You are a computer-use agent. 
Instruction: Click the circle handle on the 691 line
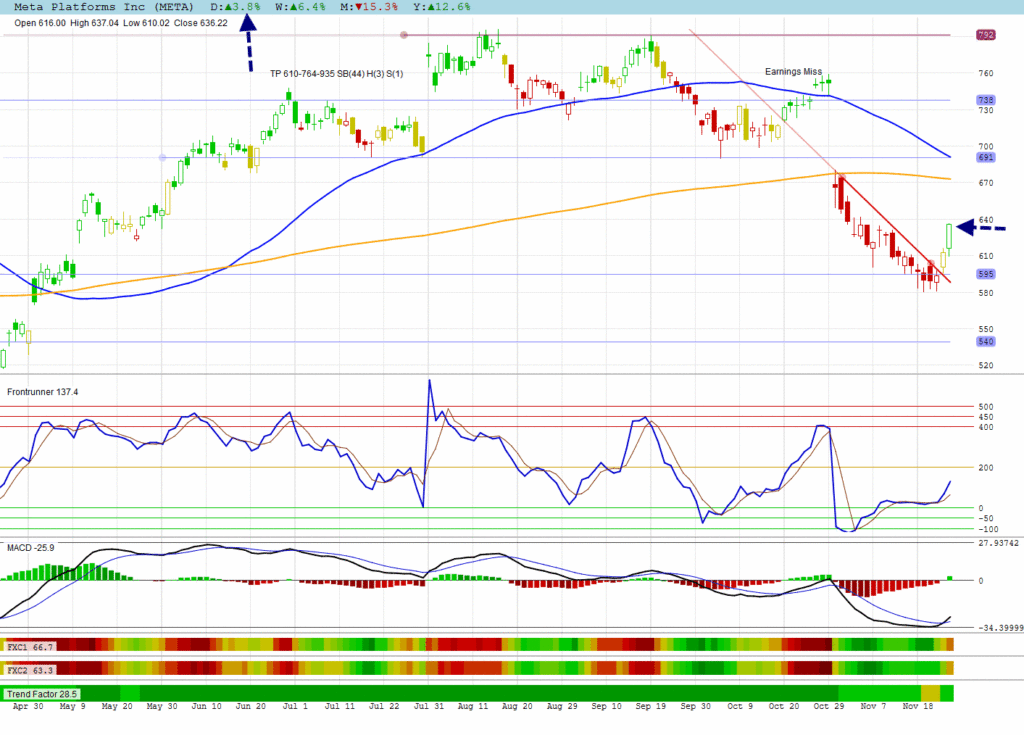point(163,158)
